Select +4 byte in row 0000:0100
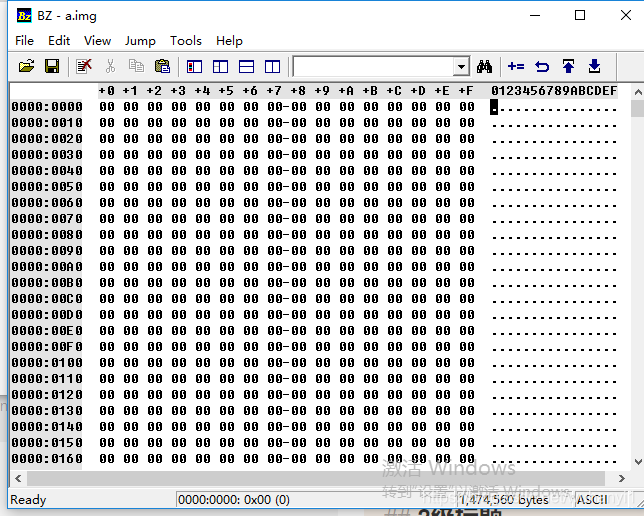644x516 pixels. point(203,363)
